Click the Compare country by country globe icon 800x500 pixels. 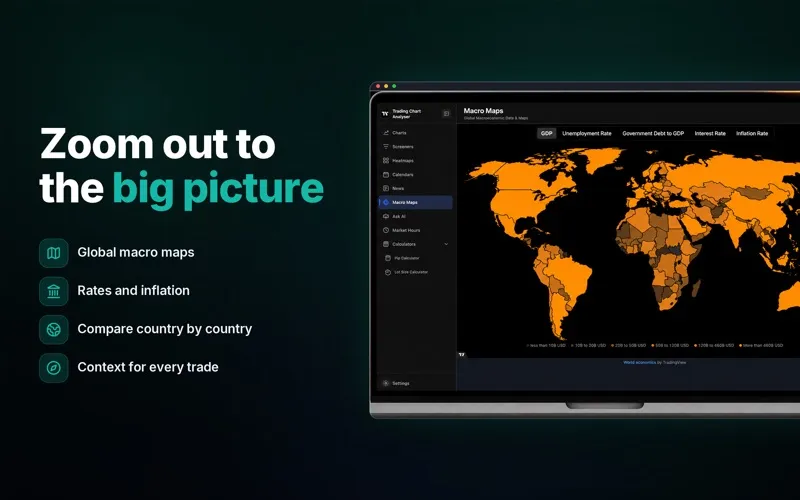coord(54,329)
